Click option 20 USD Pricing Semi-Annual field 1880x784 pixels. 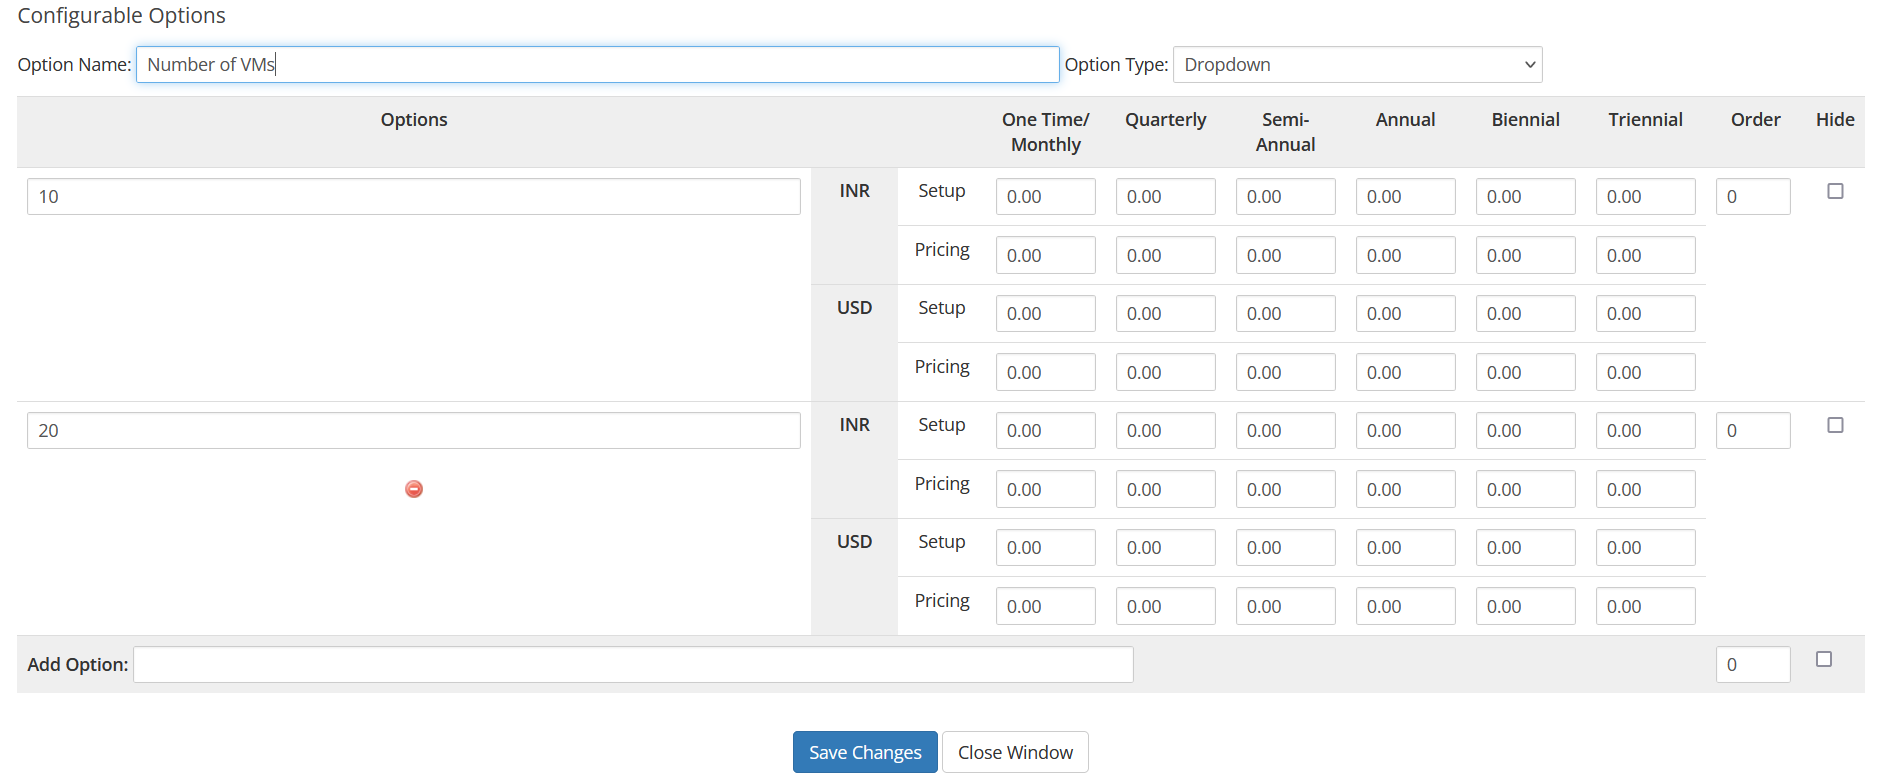tap(1285, 606)
